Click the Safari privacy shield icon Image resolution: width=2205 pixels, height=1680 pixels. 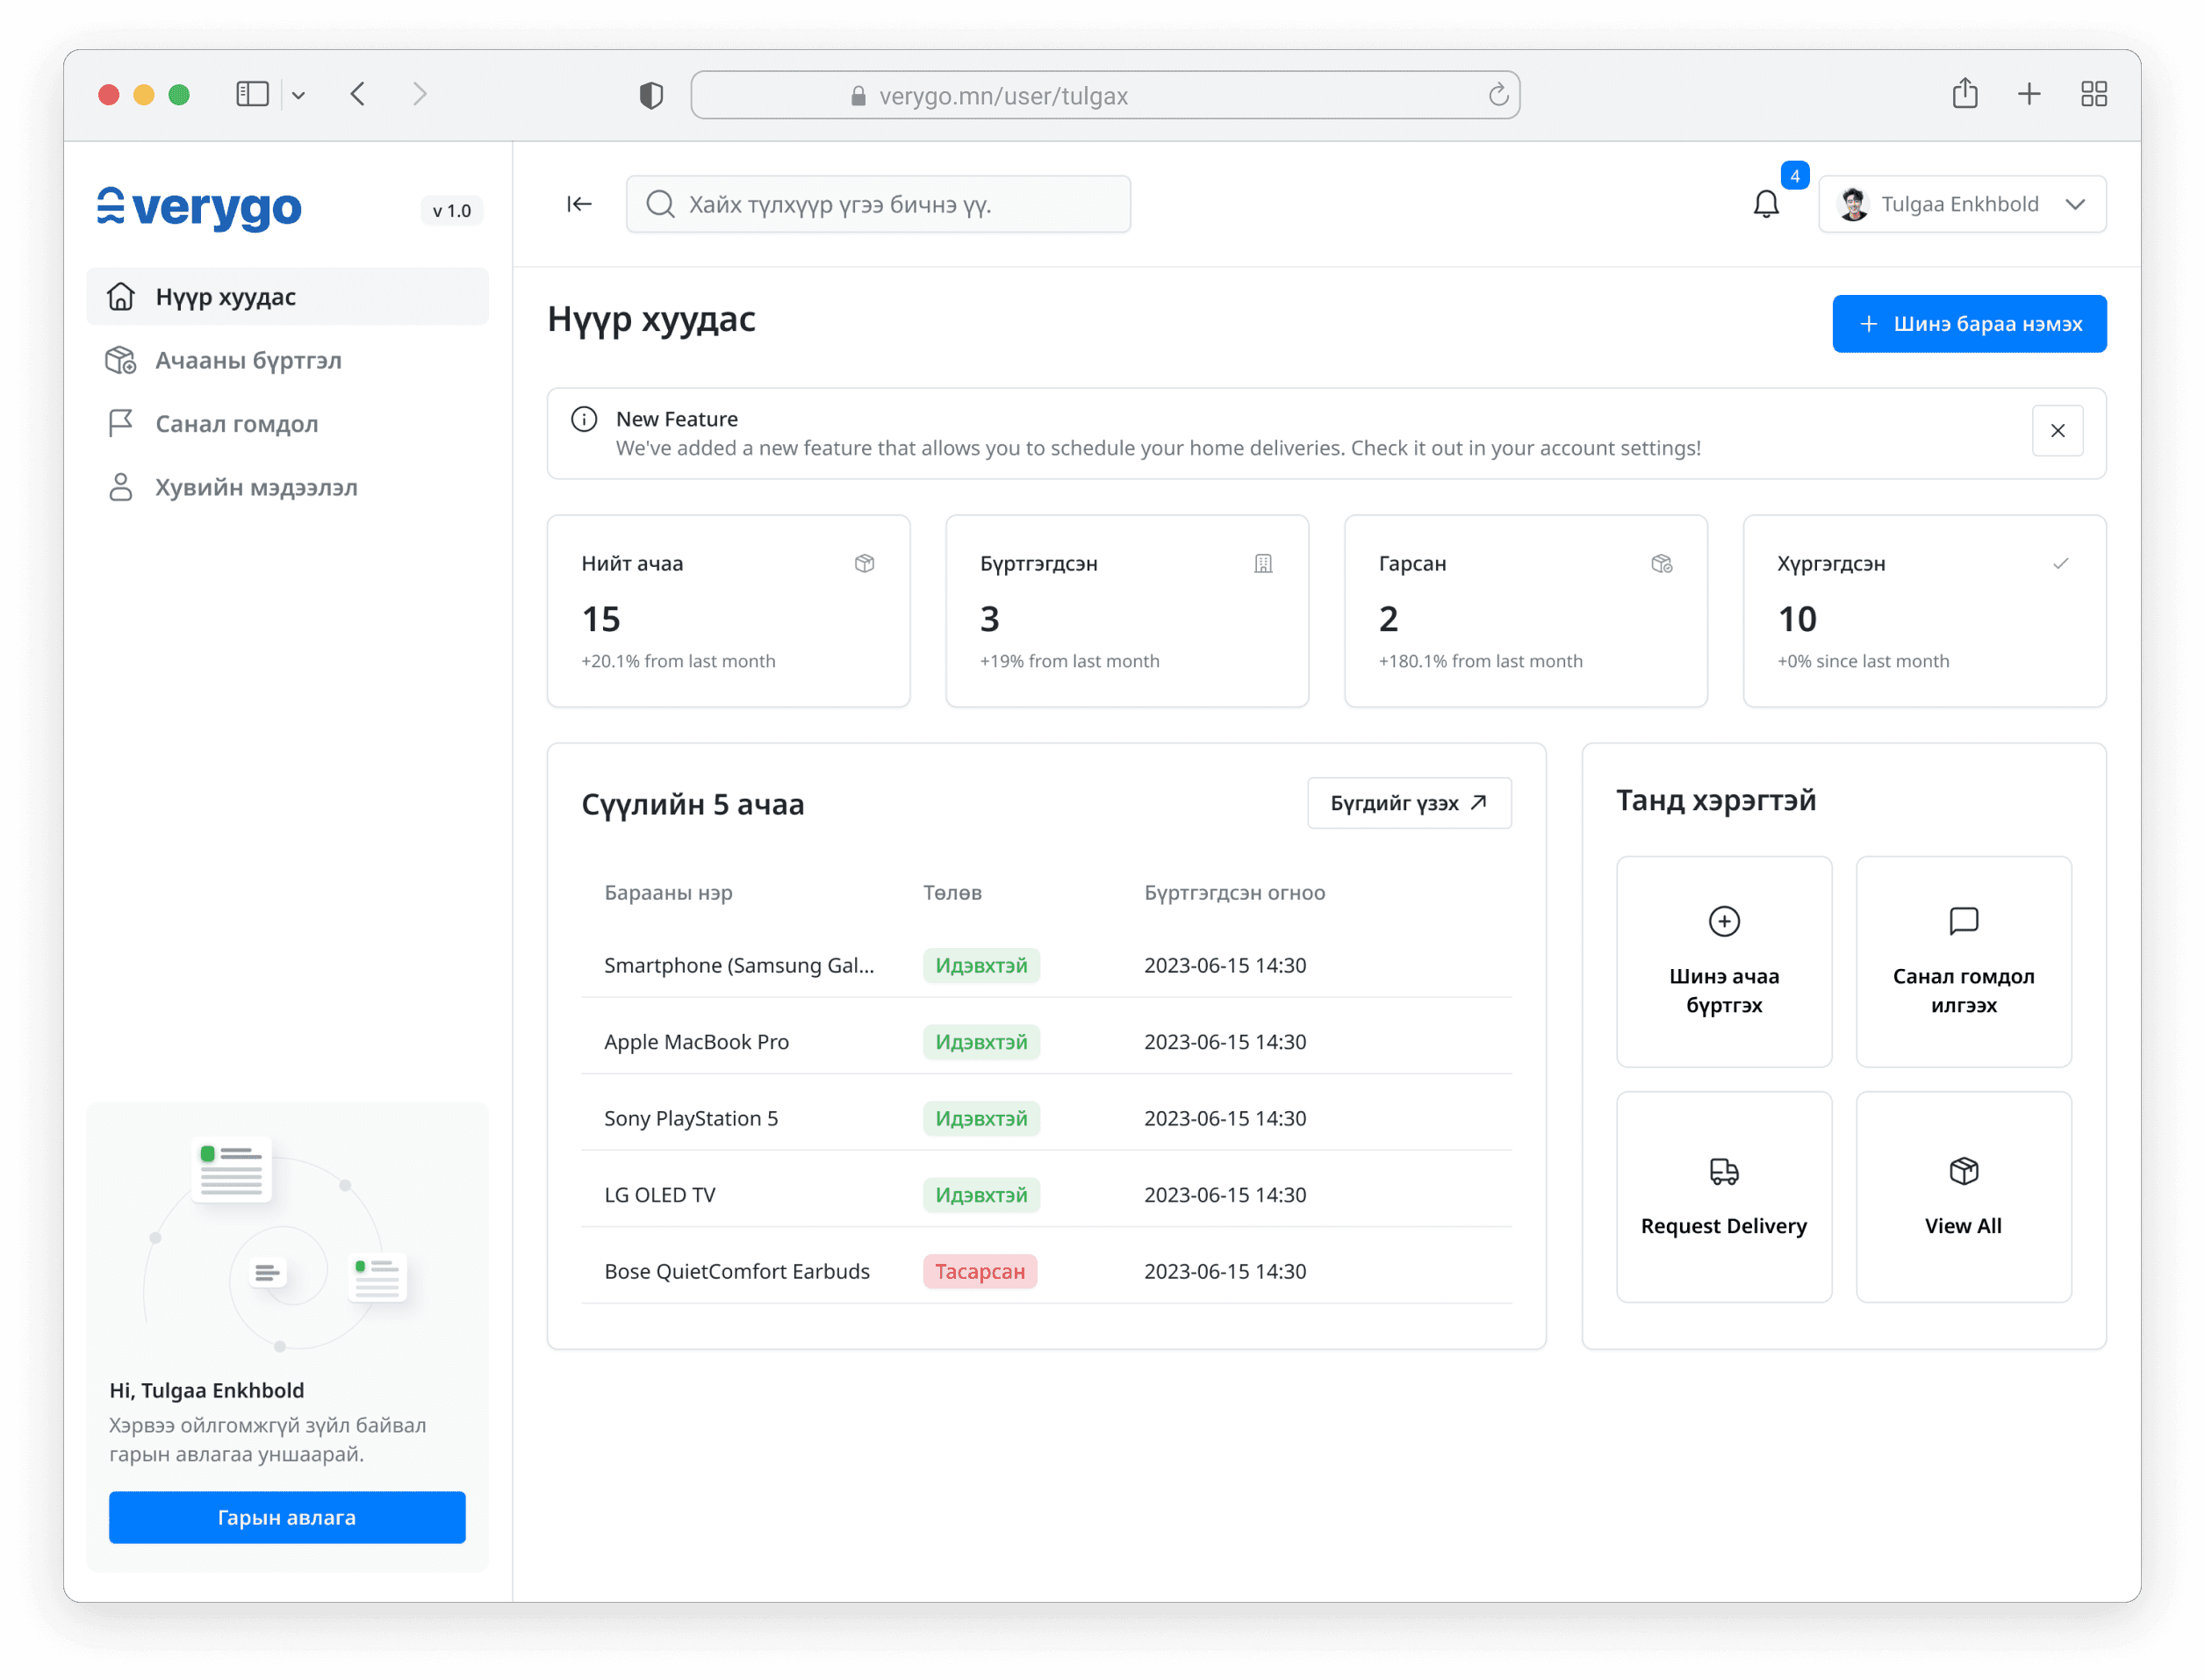coord(651,96)
